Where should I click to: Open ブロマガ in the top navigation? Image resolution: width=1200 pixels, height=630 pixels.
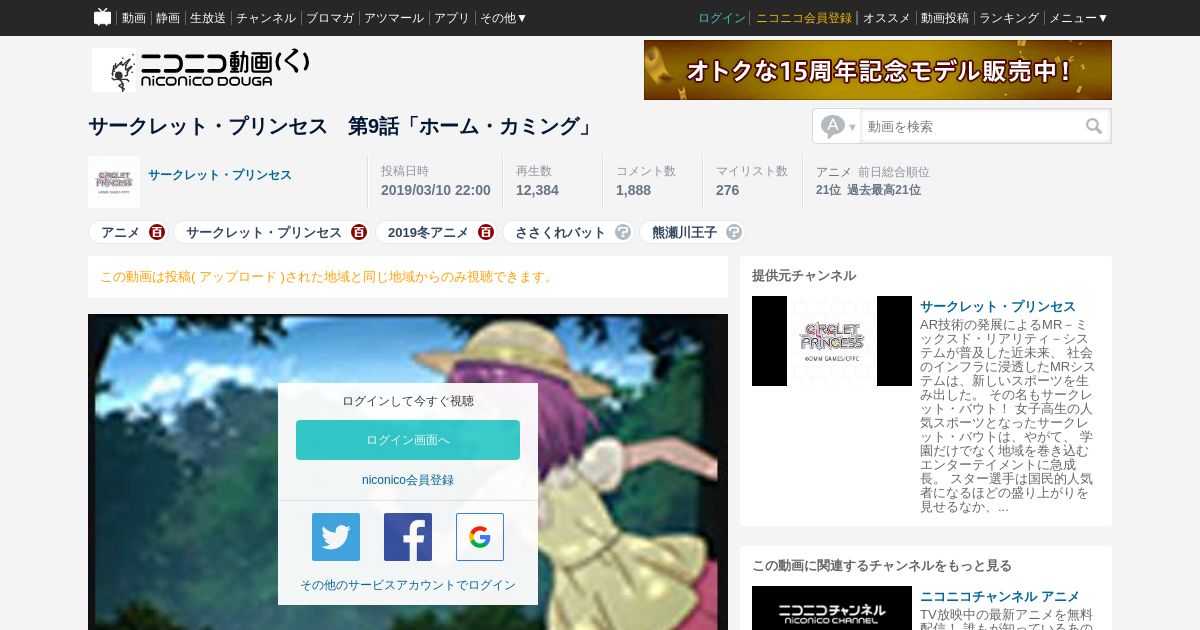pyautogui.click(x=330, y=18)
